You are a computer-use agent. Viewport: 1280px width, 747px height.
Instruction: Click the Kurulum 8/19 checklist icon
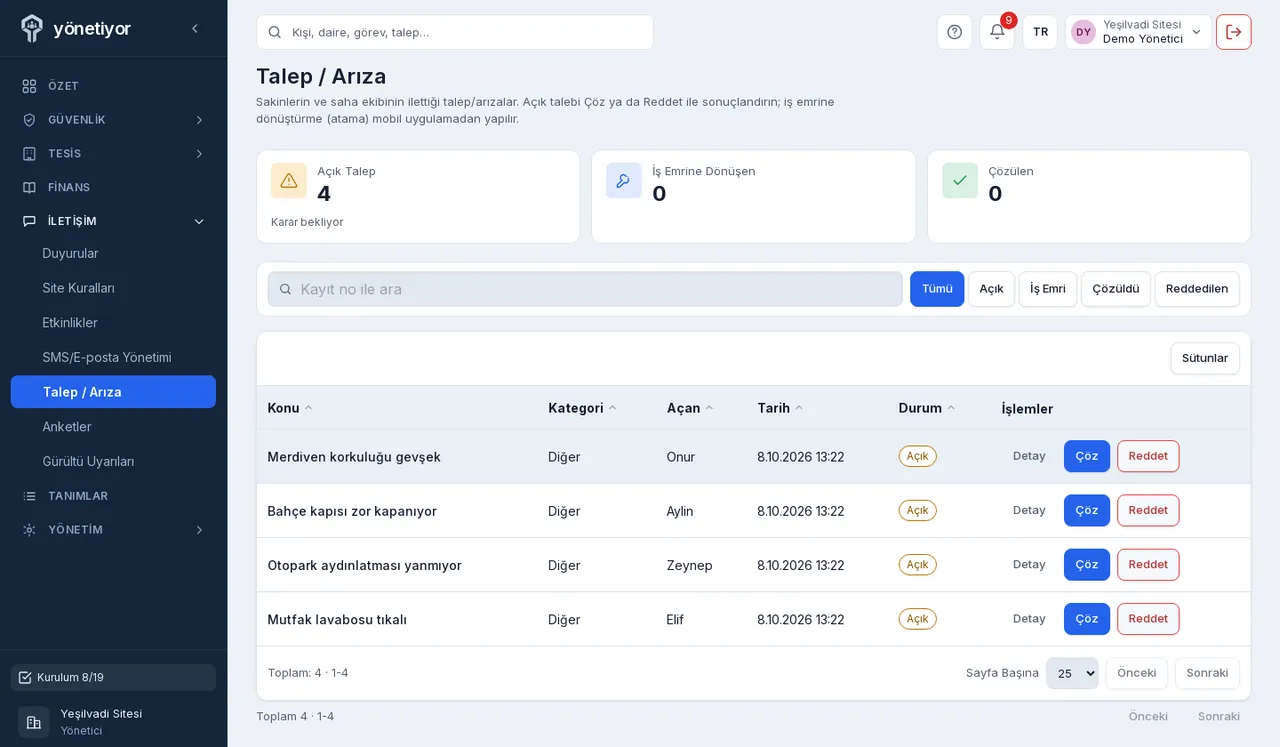[x=25, y=678]
